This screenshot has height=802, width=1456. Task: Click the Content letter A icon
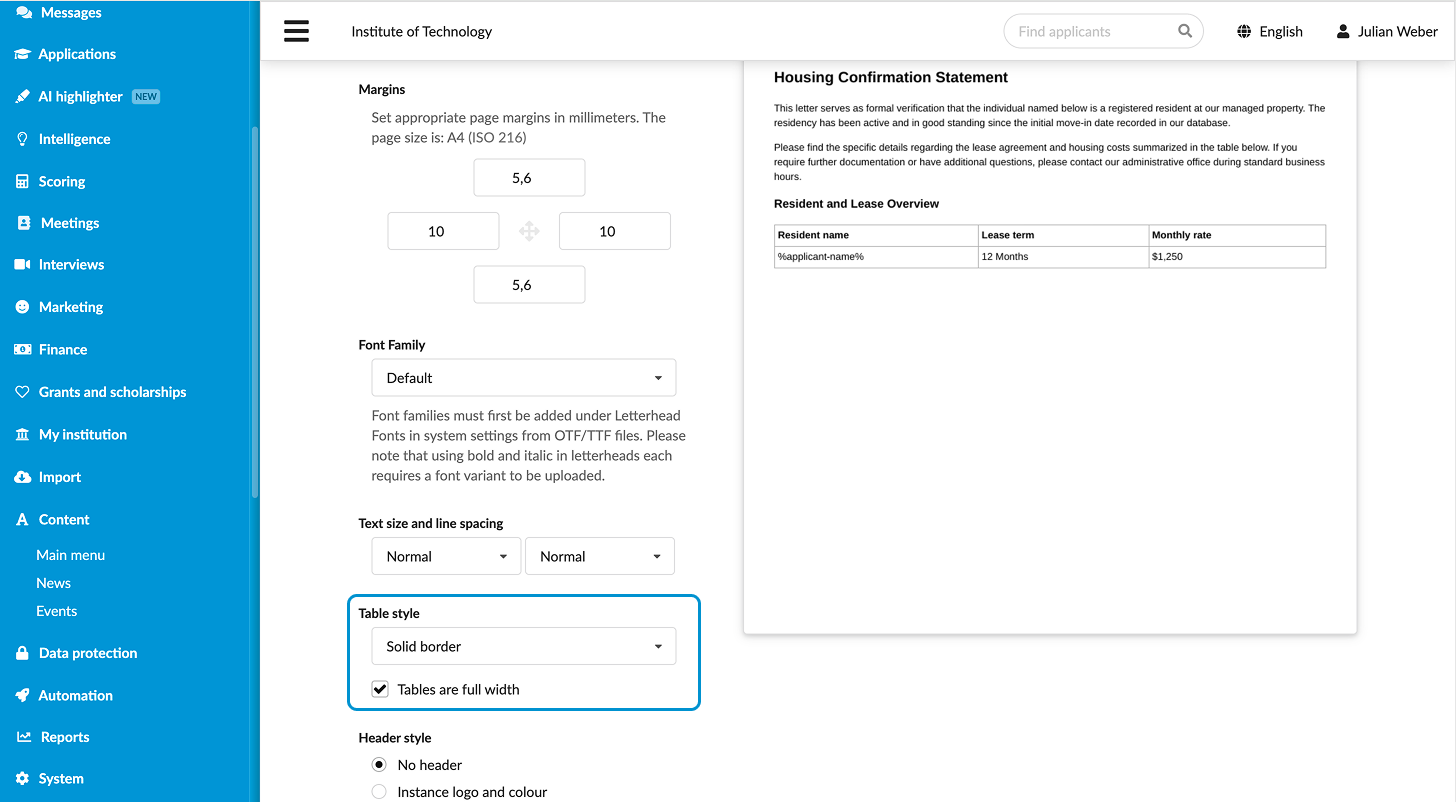23,520
